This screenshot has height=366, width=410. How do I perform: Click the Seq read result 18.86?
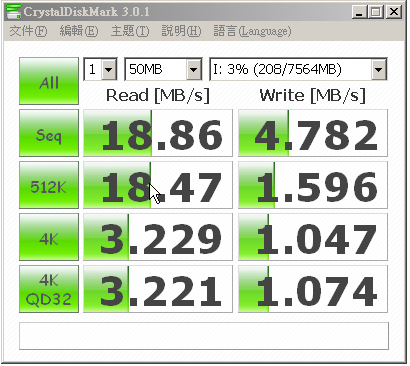point(158,133)
